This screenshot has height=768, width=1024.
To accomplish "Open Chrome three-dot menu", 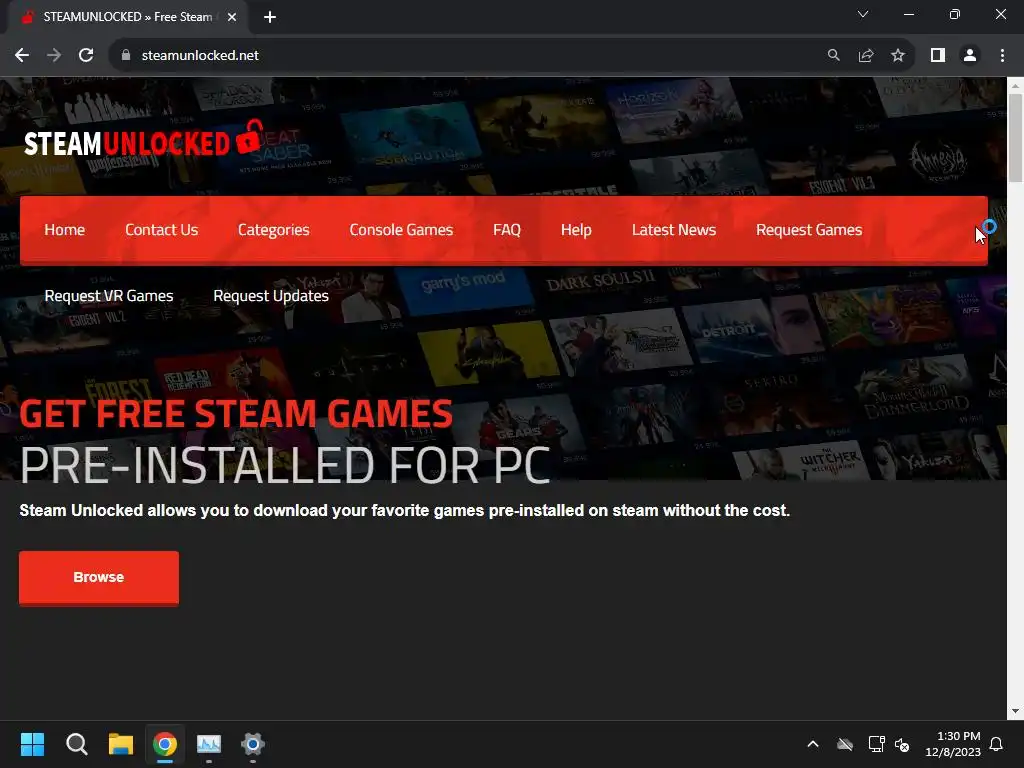I will pos(1002,56).
